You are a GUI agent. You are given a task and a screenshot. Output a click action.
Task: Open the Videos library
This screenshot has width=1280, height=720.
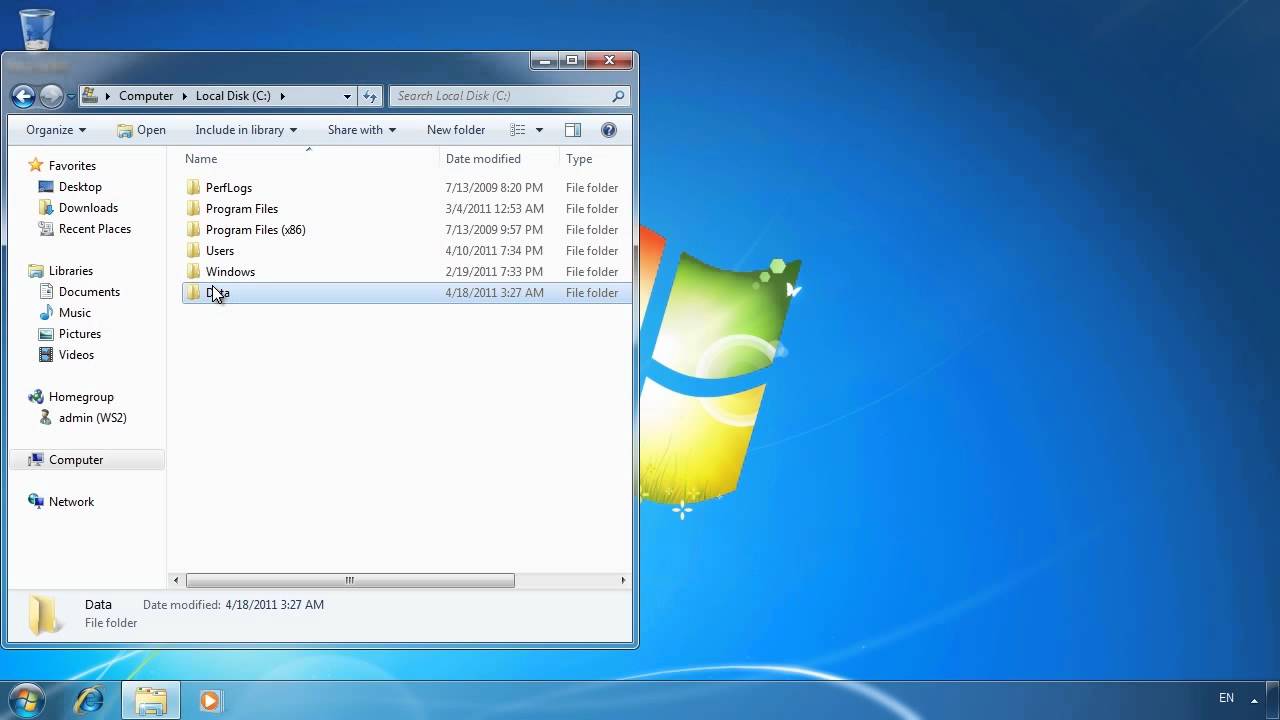click(76, 355)
